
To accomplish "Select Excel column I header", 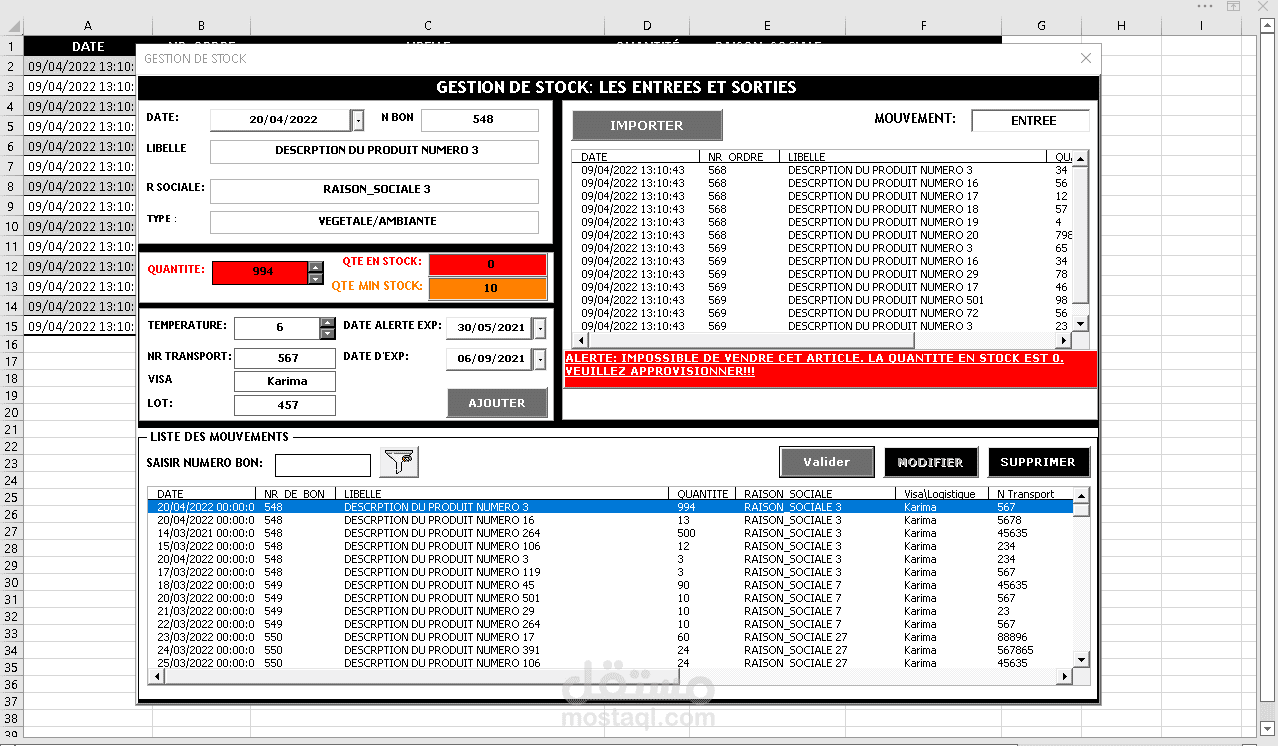I will point(1201,26).
